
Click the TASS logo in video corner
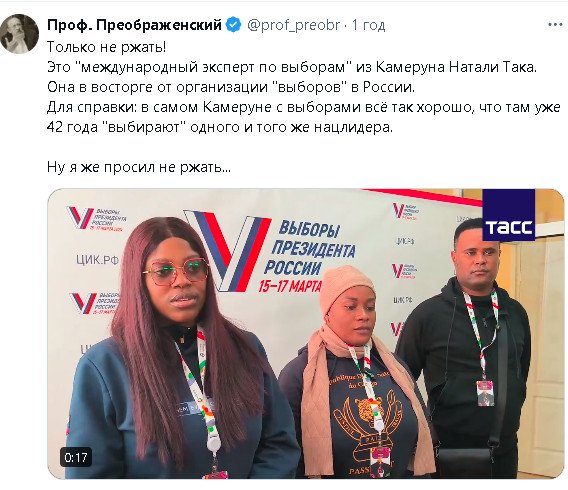pyautogui.click(x=509, y=215)
